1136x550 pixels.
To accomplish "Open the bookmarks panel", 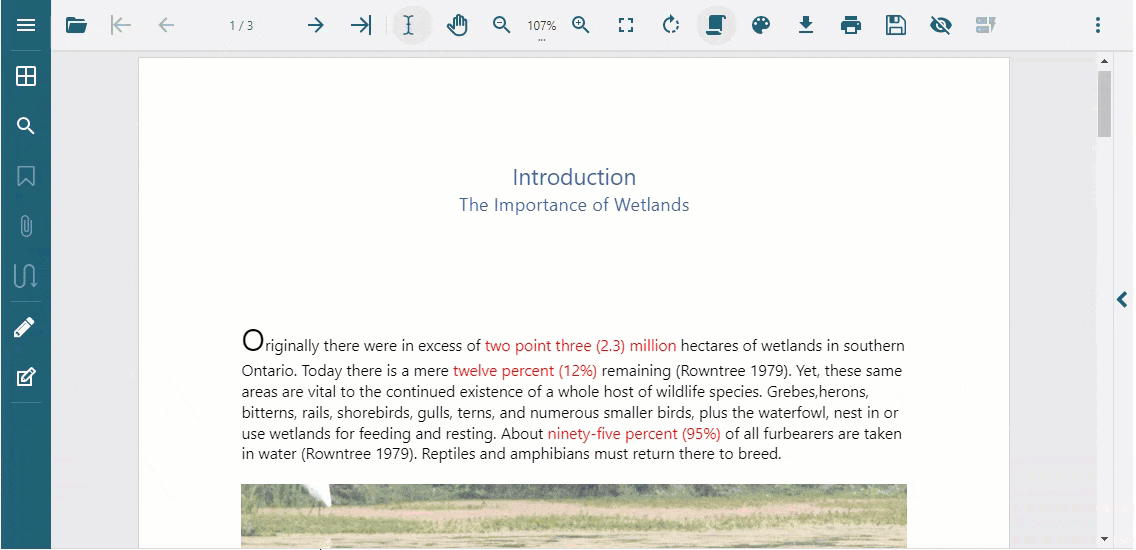I will point(26,176).
